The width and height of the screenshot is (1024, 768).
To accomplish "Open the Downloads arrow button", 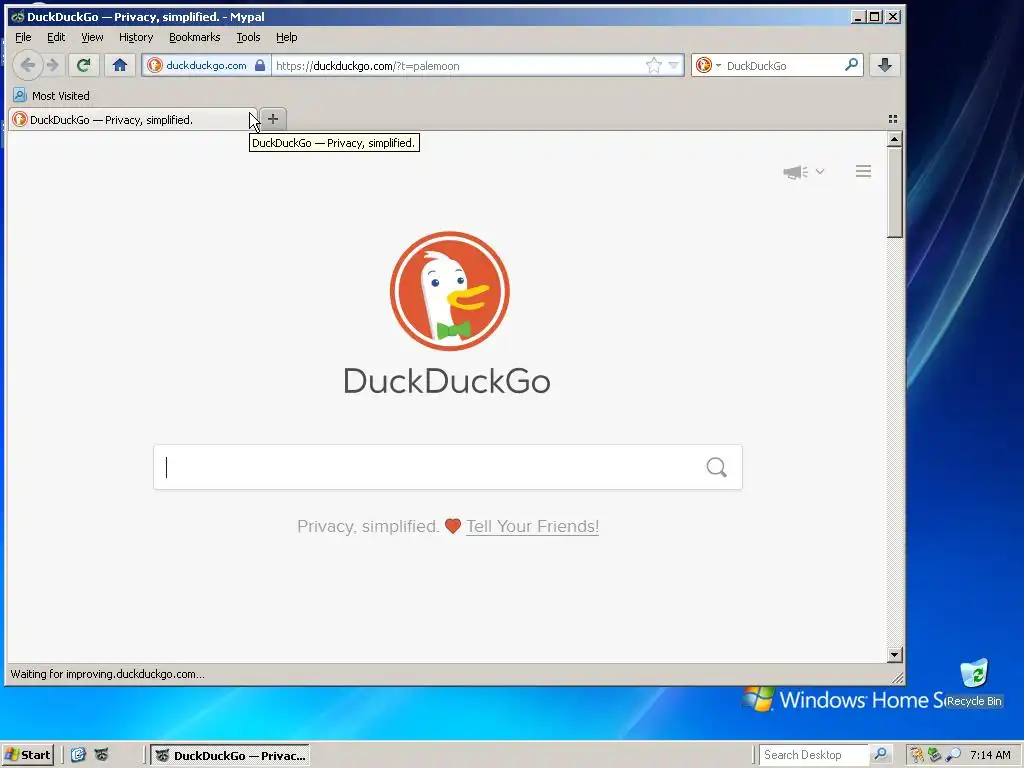I will 885,65.
